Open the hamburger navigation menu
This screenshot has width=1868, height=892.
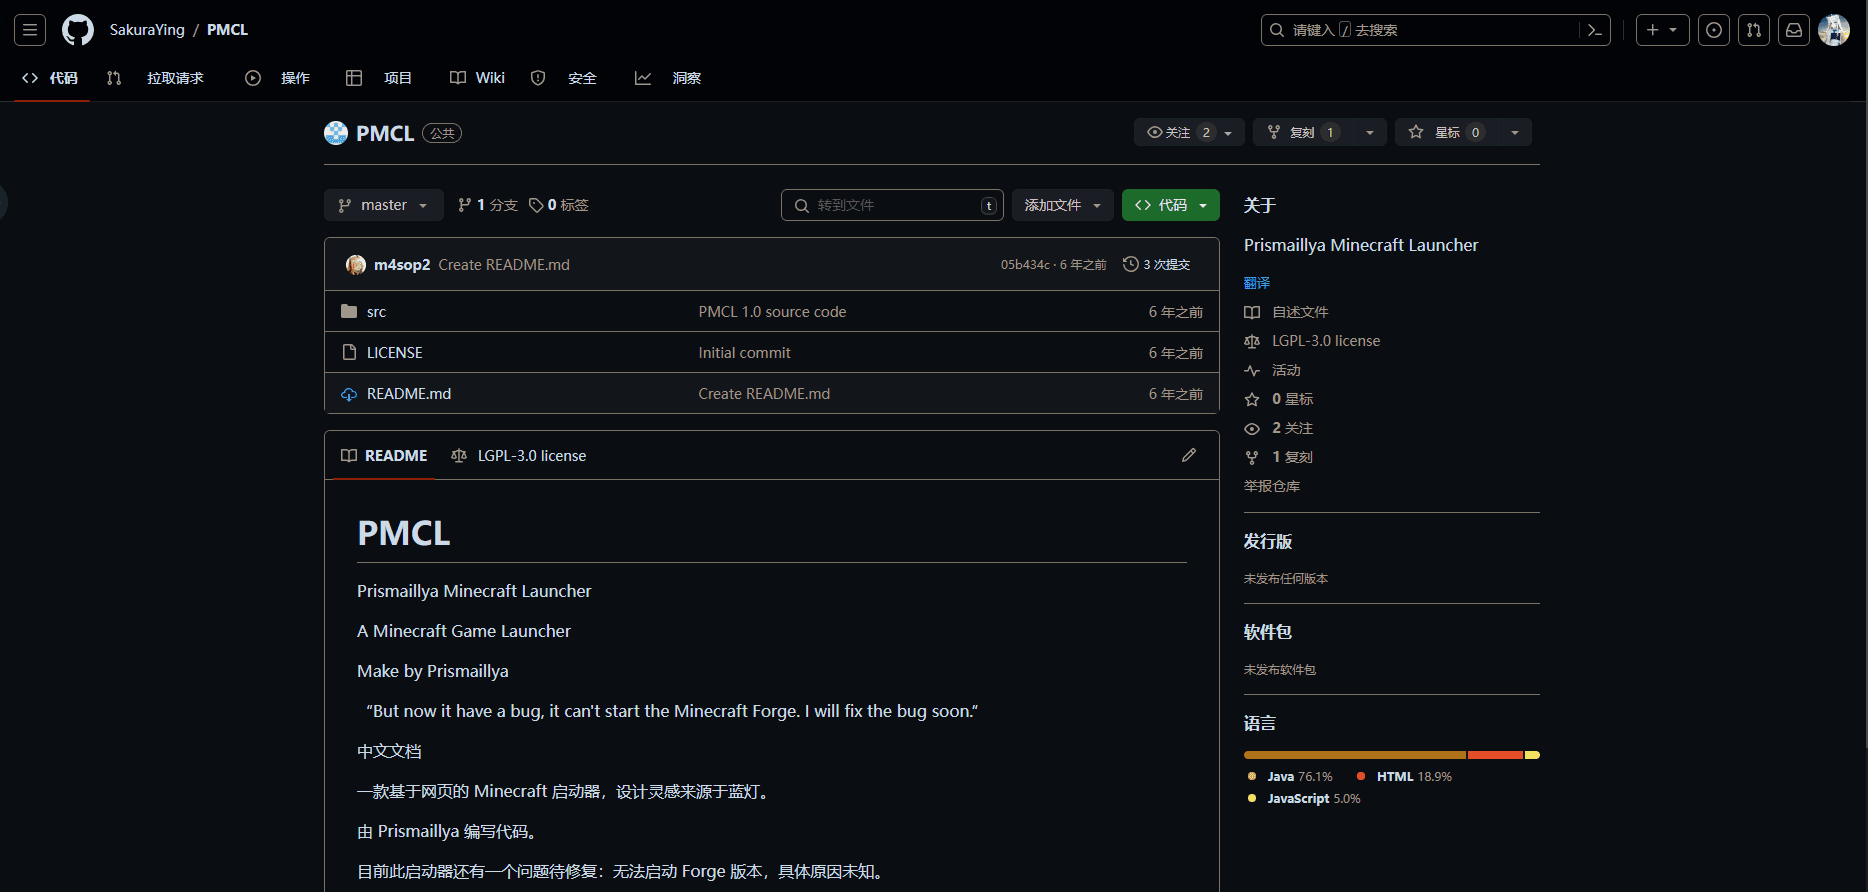point(30,30)
